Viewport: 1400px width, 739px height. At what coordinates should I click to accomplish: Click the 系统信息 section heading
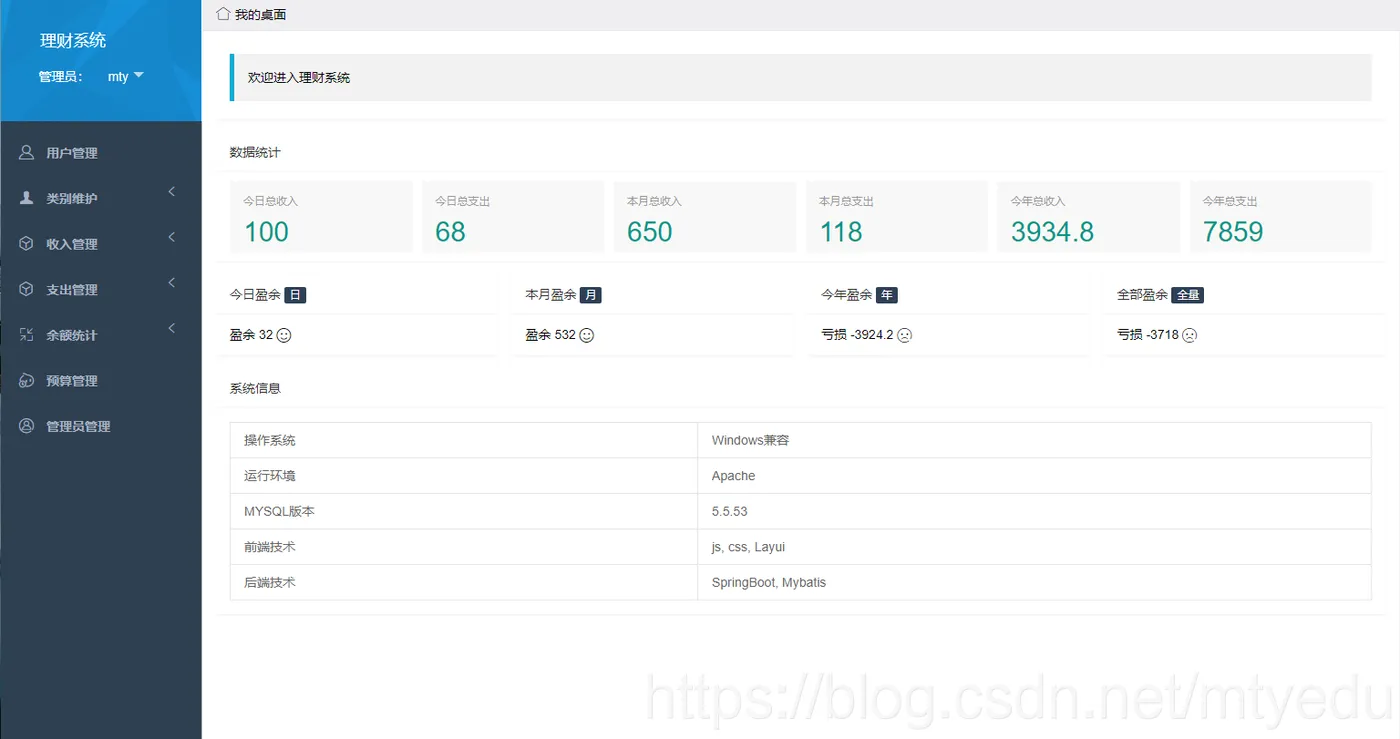point(255,388)
